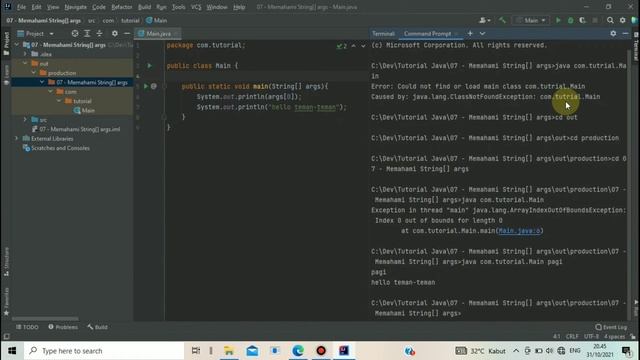Open the Refactor menu
The width and height of the screenshot is (640, 360).
coord(122,7)
